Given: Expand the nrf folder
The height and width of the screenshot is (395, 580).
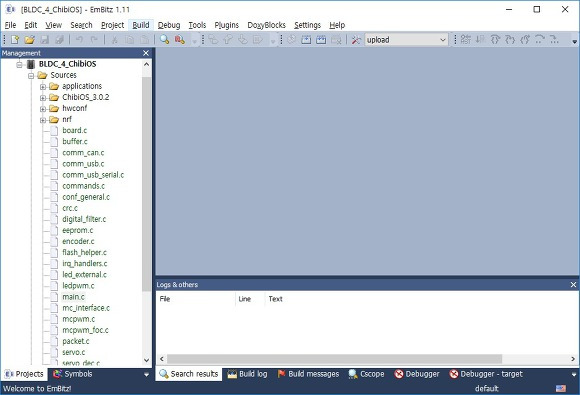Looking at the screenshot, I should [43, 120].
